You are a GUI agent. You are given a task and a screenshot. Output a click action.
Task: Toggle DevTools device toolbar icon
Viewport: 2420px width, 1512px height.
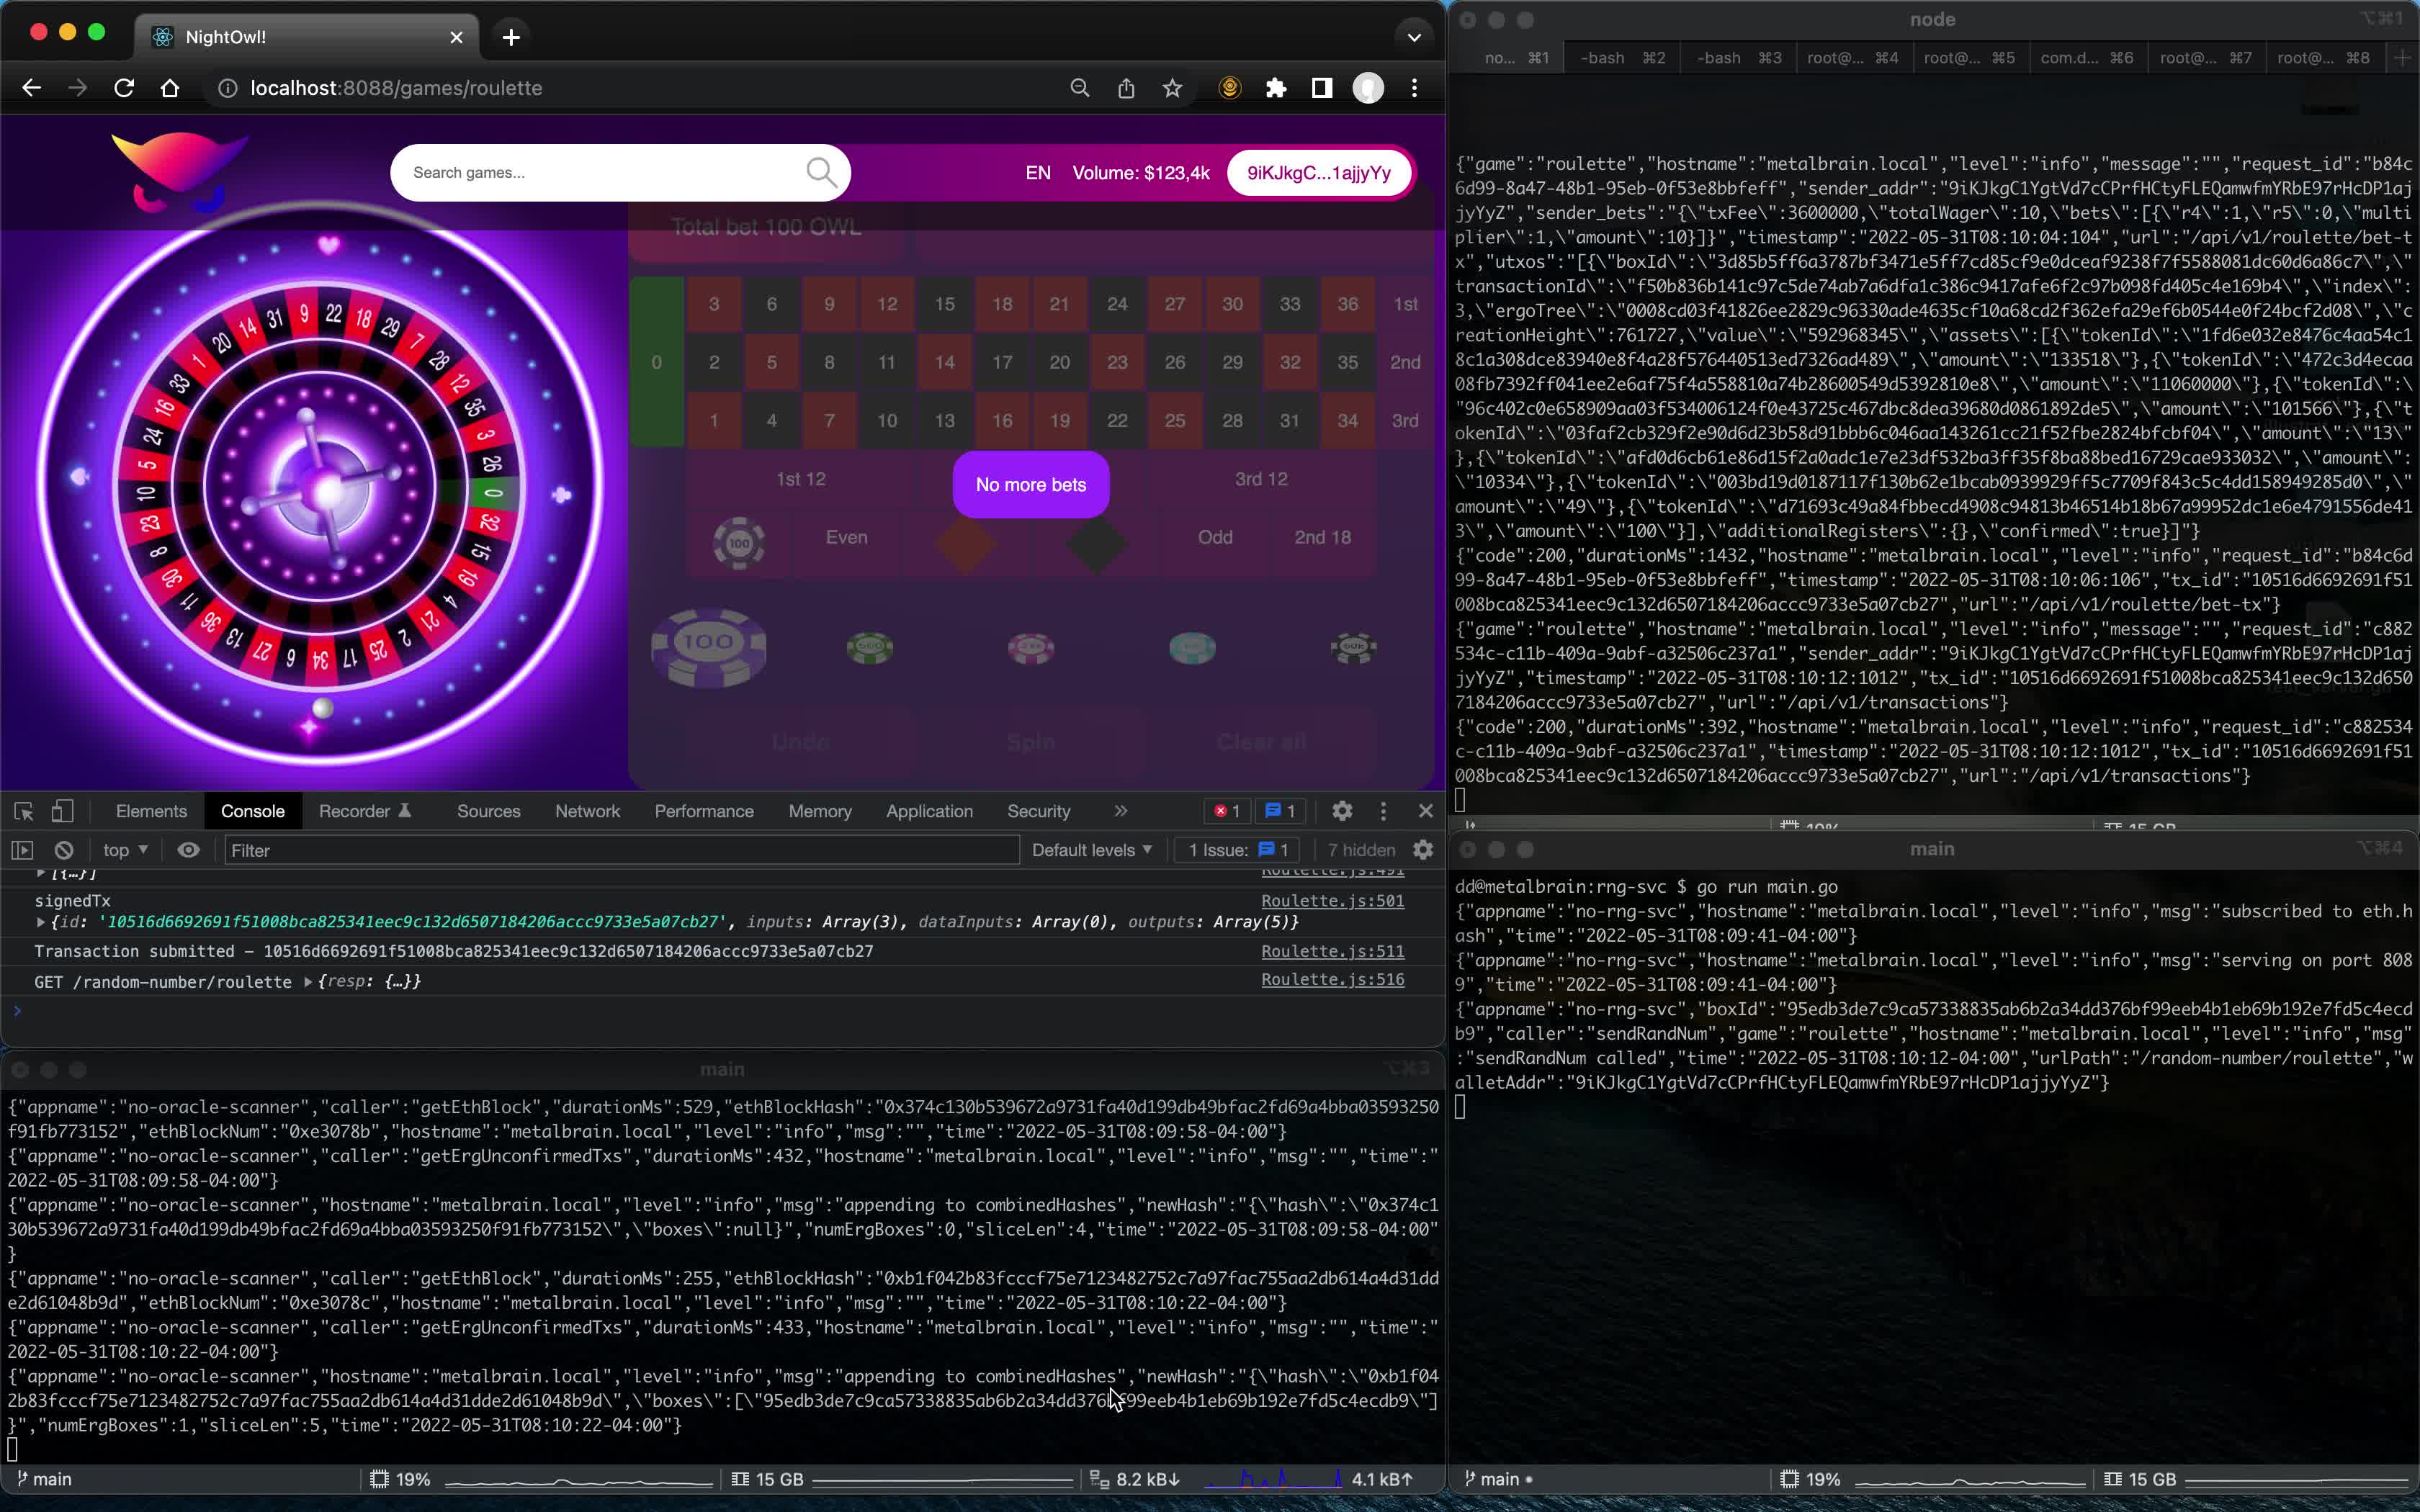point(62,811)
